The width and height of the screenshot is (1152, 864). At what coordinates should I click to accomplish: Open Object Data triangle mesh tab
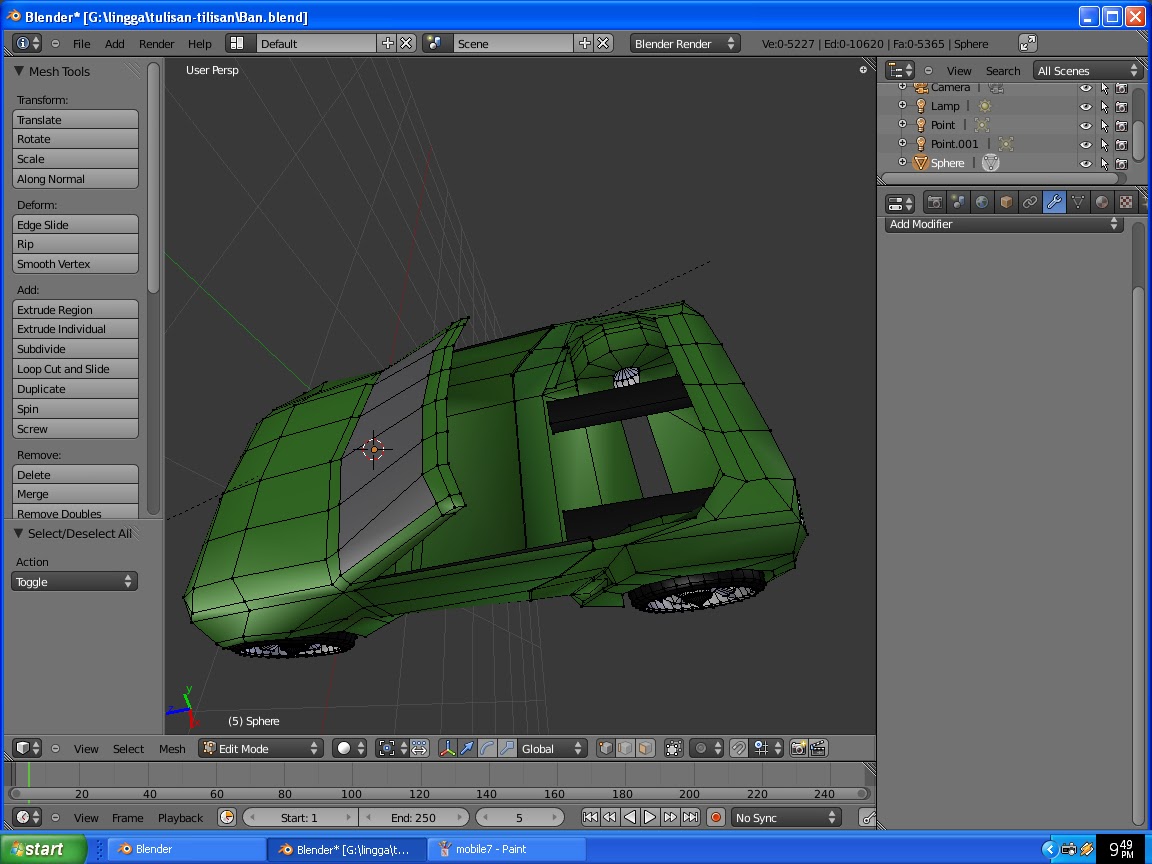[1078, 202]
